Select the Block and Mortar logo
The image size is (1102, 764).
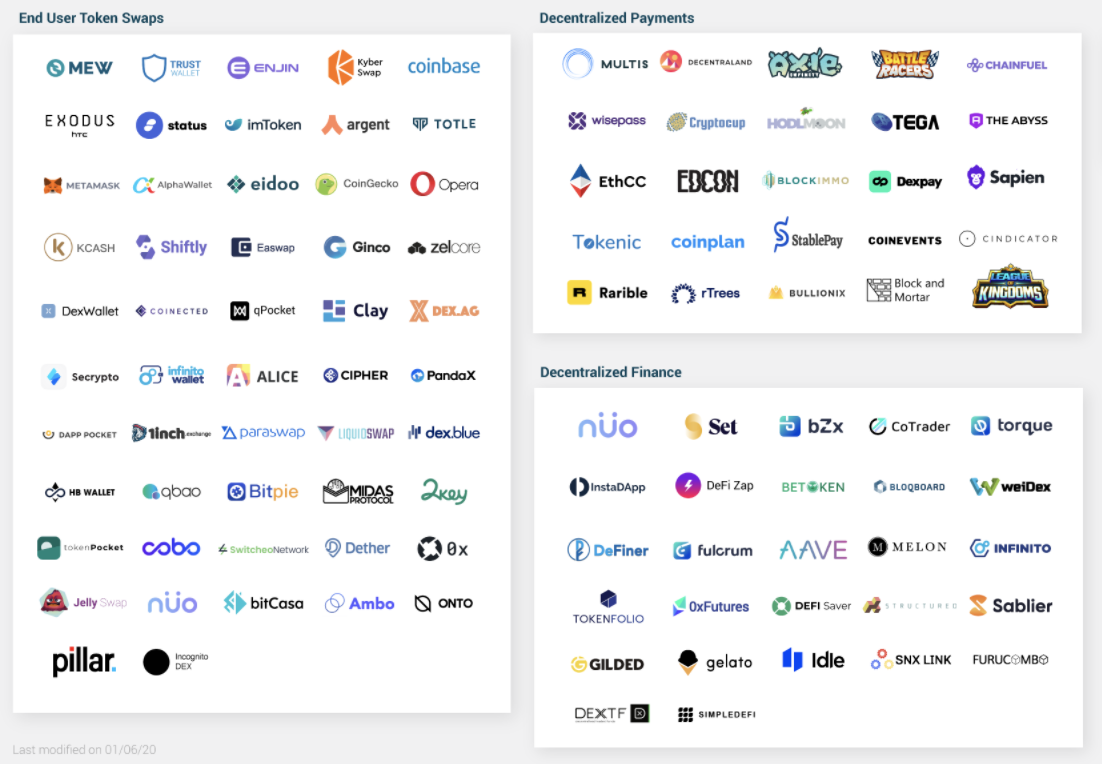pos(906,290)
